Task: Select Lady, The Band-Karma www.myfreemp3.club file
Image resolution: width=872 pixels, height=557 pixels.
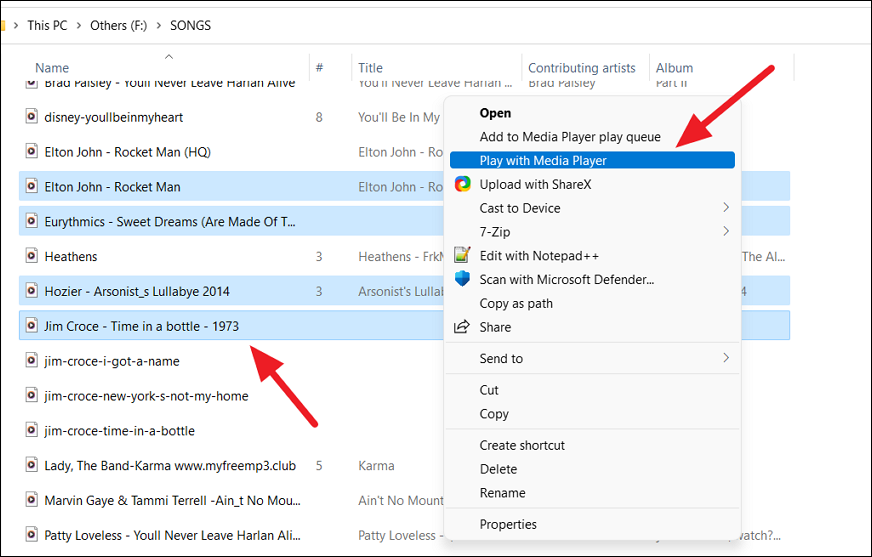Action: 170,465
